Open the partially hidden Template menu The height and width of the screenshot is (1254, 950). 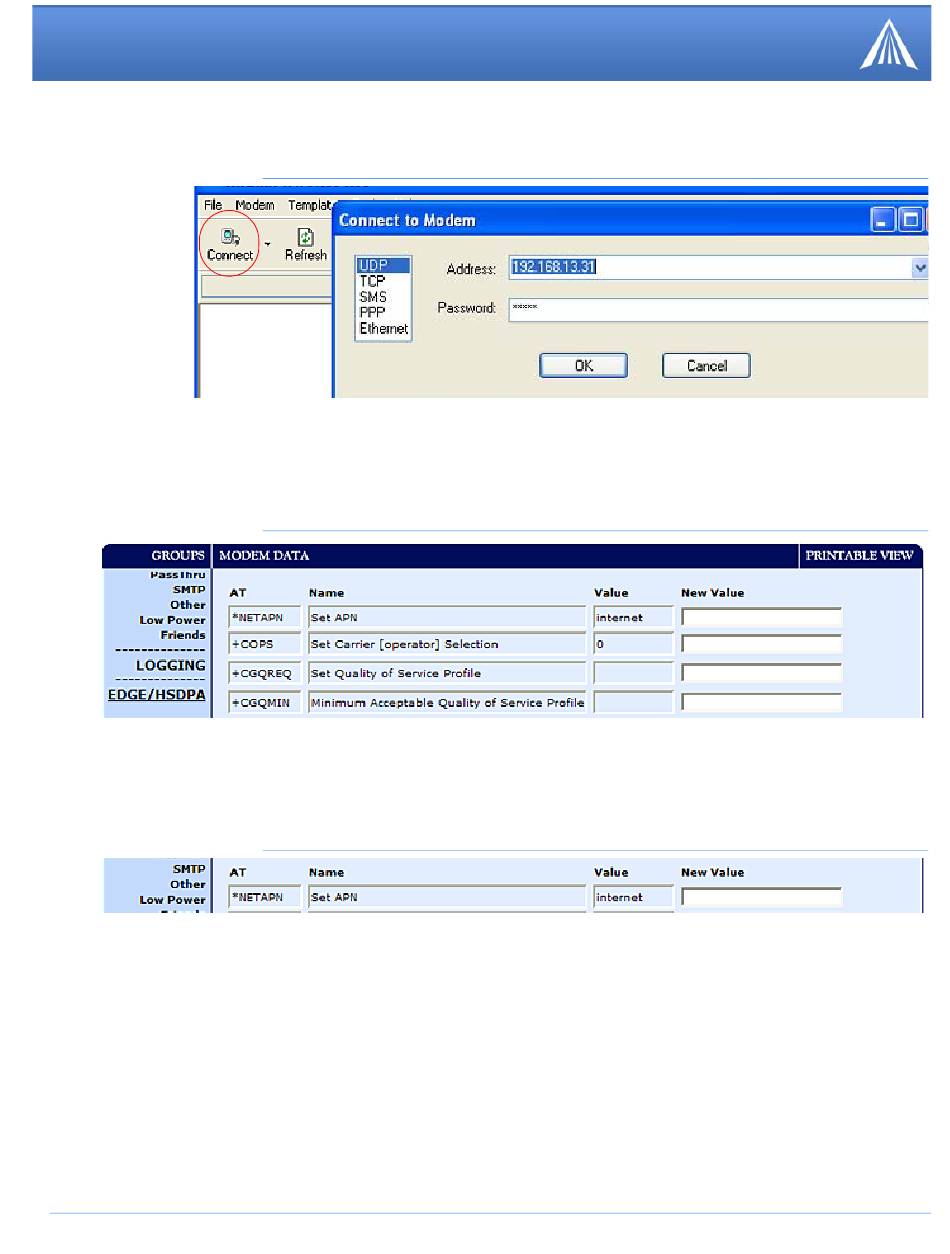[310, 205]
